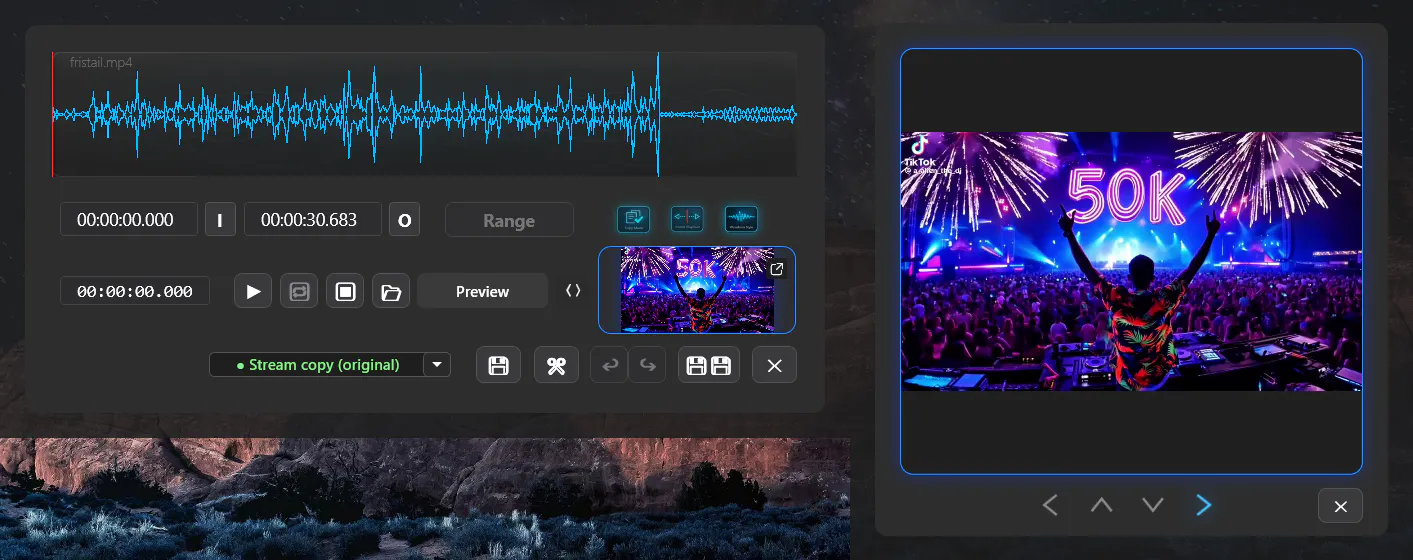This screenshot has width=1413, height=560.
Task: Click the start time field 00:00:00.000
Action: pyautogui.click(x=129, y=219)
